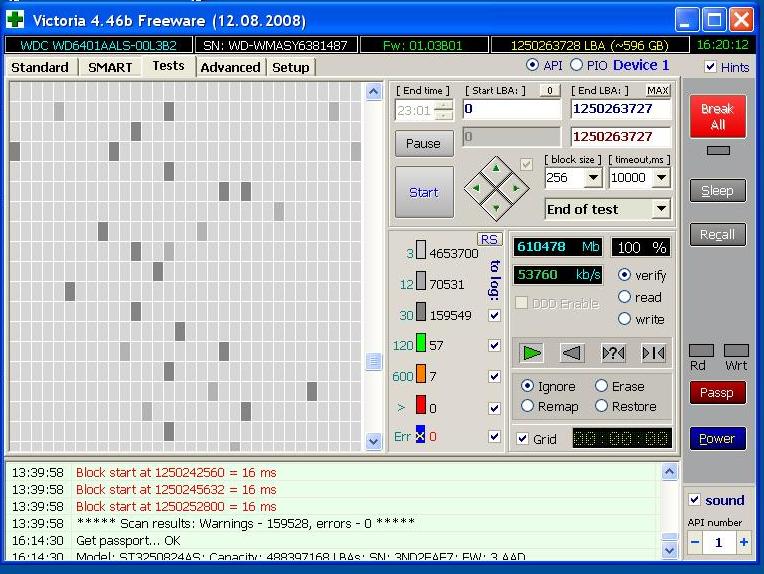This screenshot has width=764, height=574.
Task: Click the butterfly seek mode button
Action: (x=652, y=352)
